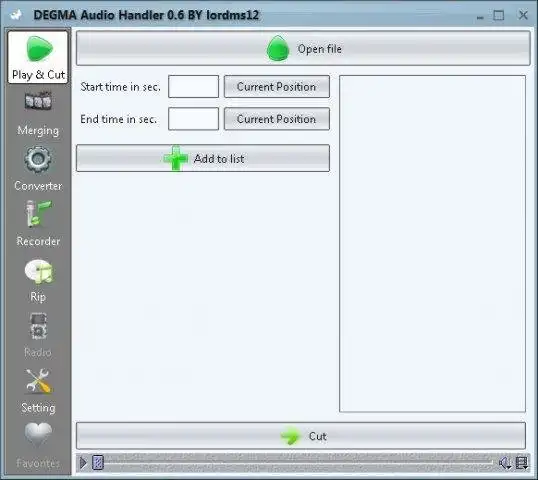Viewport: 538px width, 480px height.
Task: Click the player seek bar track
Action: pyautogui.click(x=299, y=463)
